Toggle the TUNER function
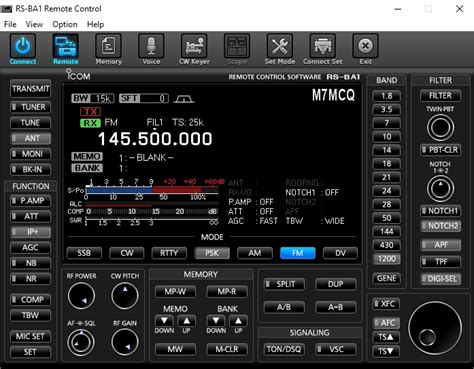This screenshot has width=474, height=369. pyautogui.click(x=30, y=107)
